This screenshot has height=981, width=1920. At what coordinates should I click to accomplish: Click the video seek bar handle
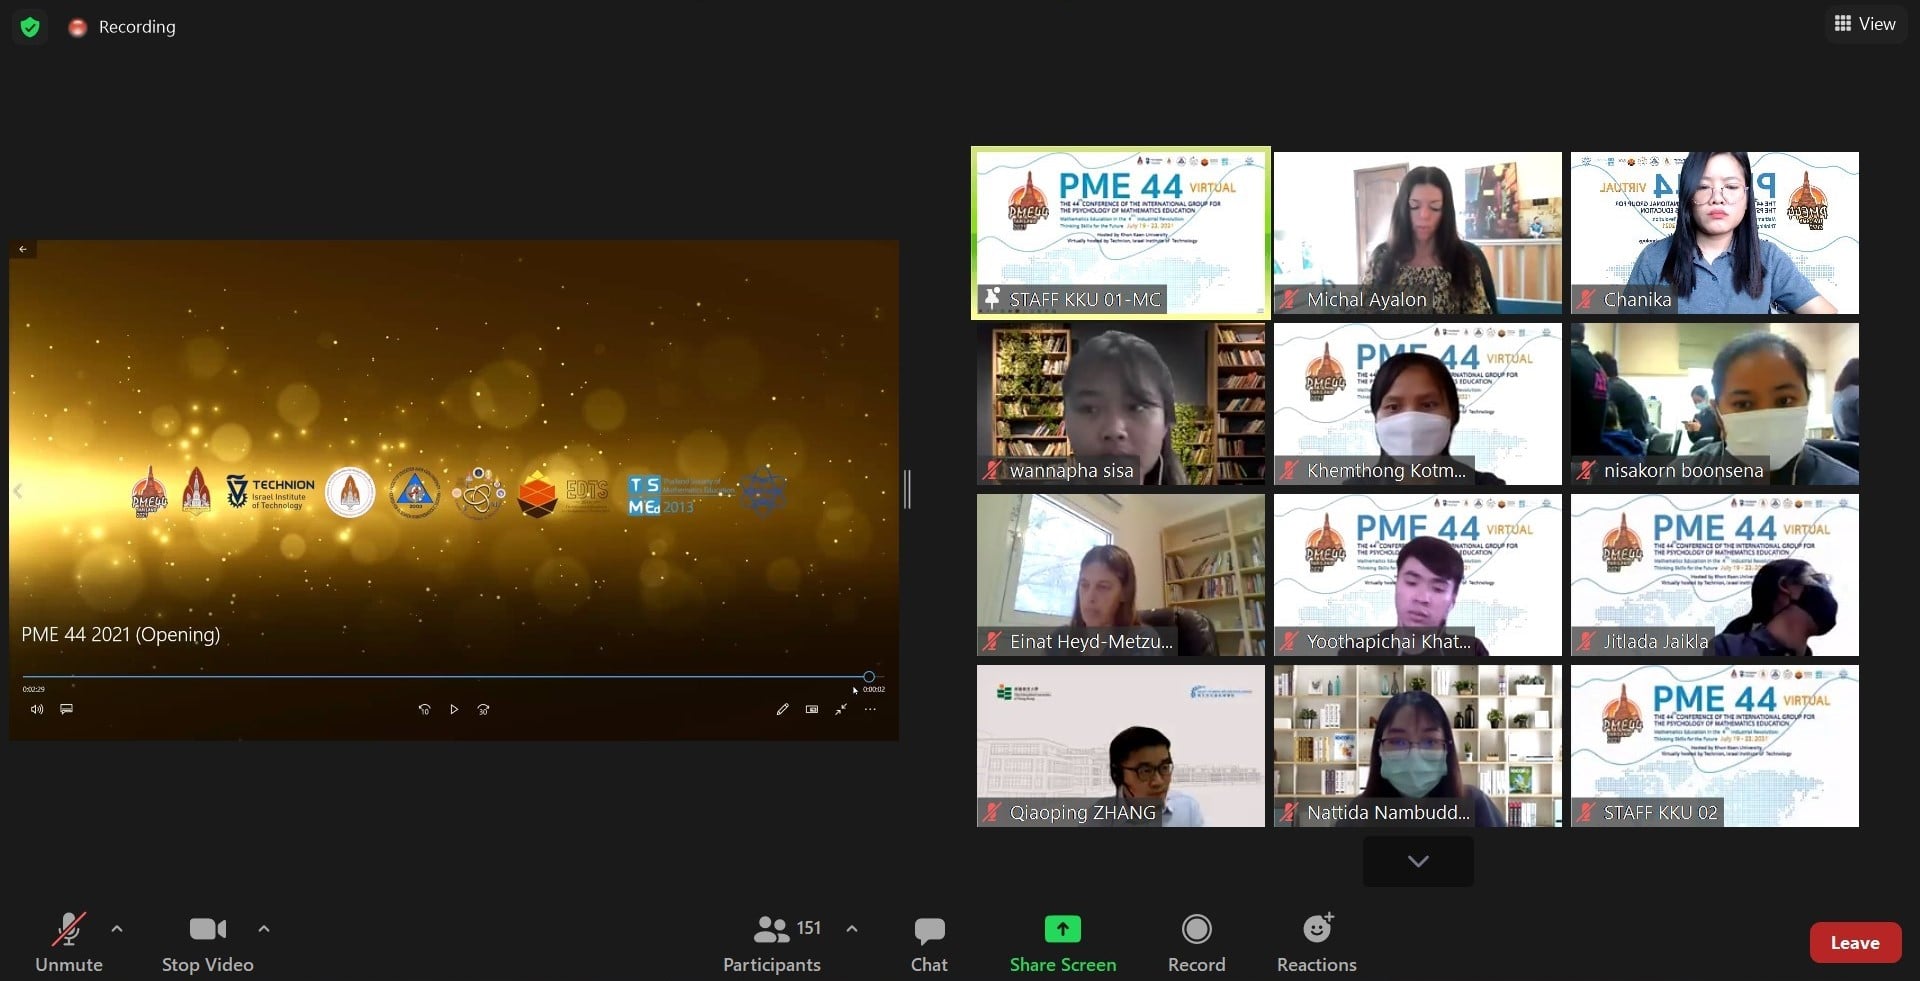coord(868,677)
